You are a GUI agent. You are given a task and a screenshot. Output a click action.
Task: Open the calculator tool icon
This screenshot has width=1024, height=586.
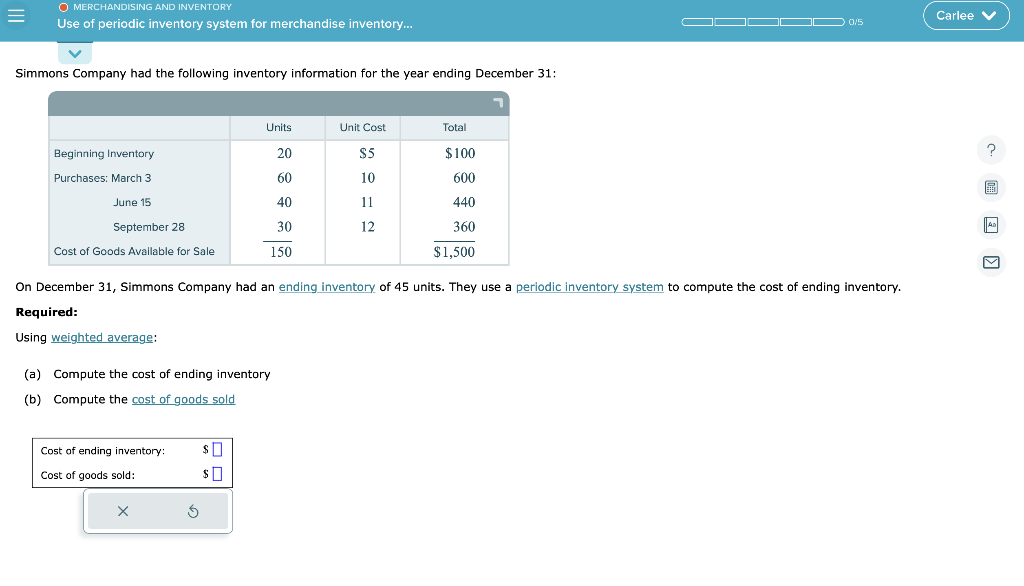point(991,187)
